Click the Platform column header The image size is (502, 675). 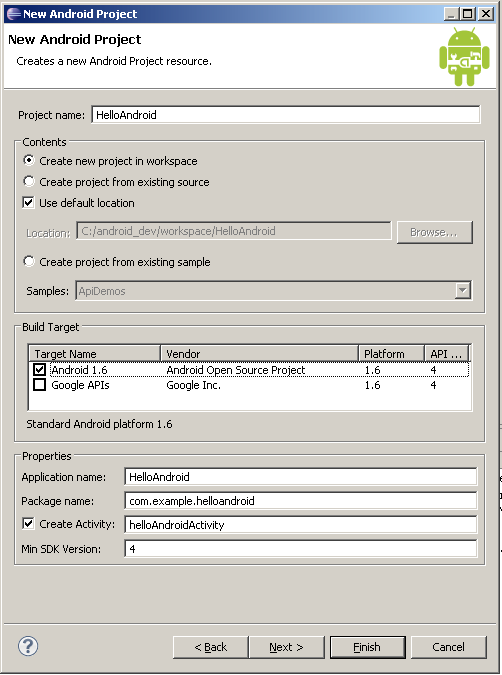[391, 353]
